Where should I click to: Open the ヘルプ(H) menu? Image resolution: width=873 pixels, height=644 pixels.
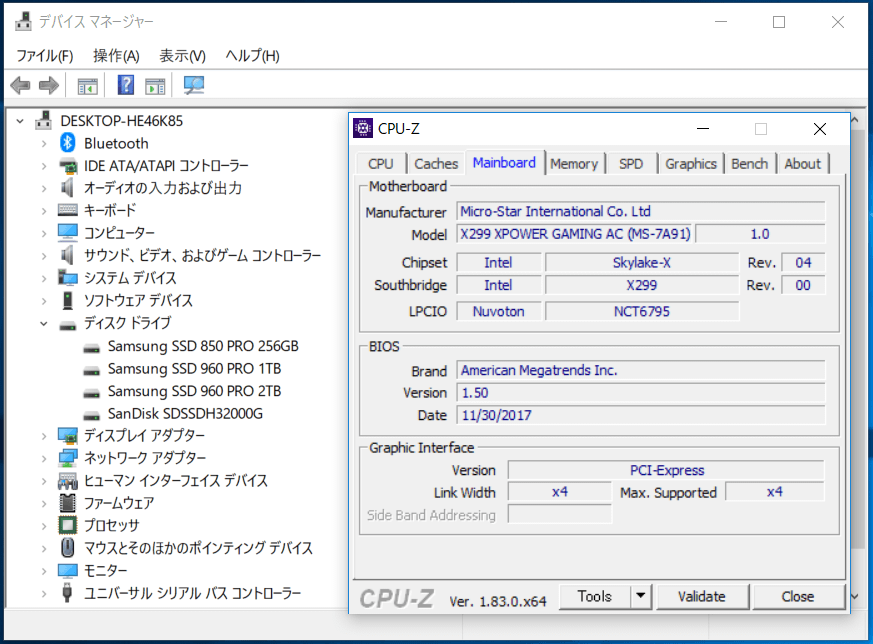[252, 56]
